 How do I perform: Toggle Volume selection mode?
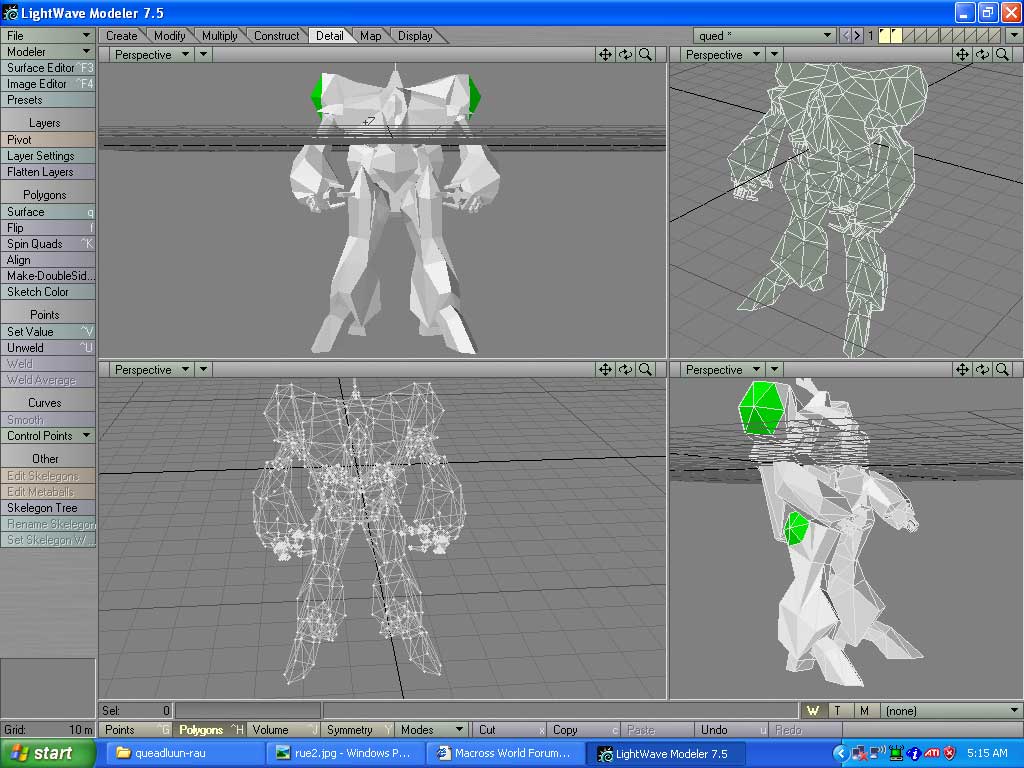tap(283, 729)
